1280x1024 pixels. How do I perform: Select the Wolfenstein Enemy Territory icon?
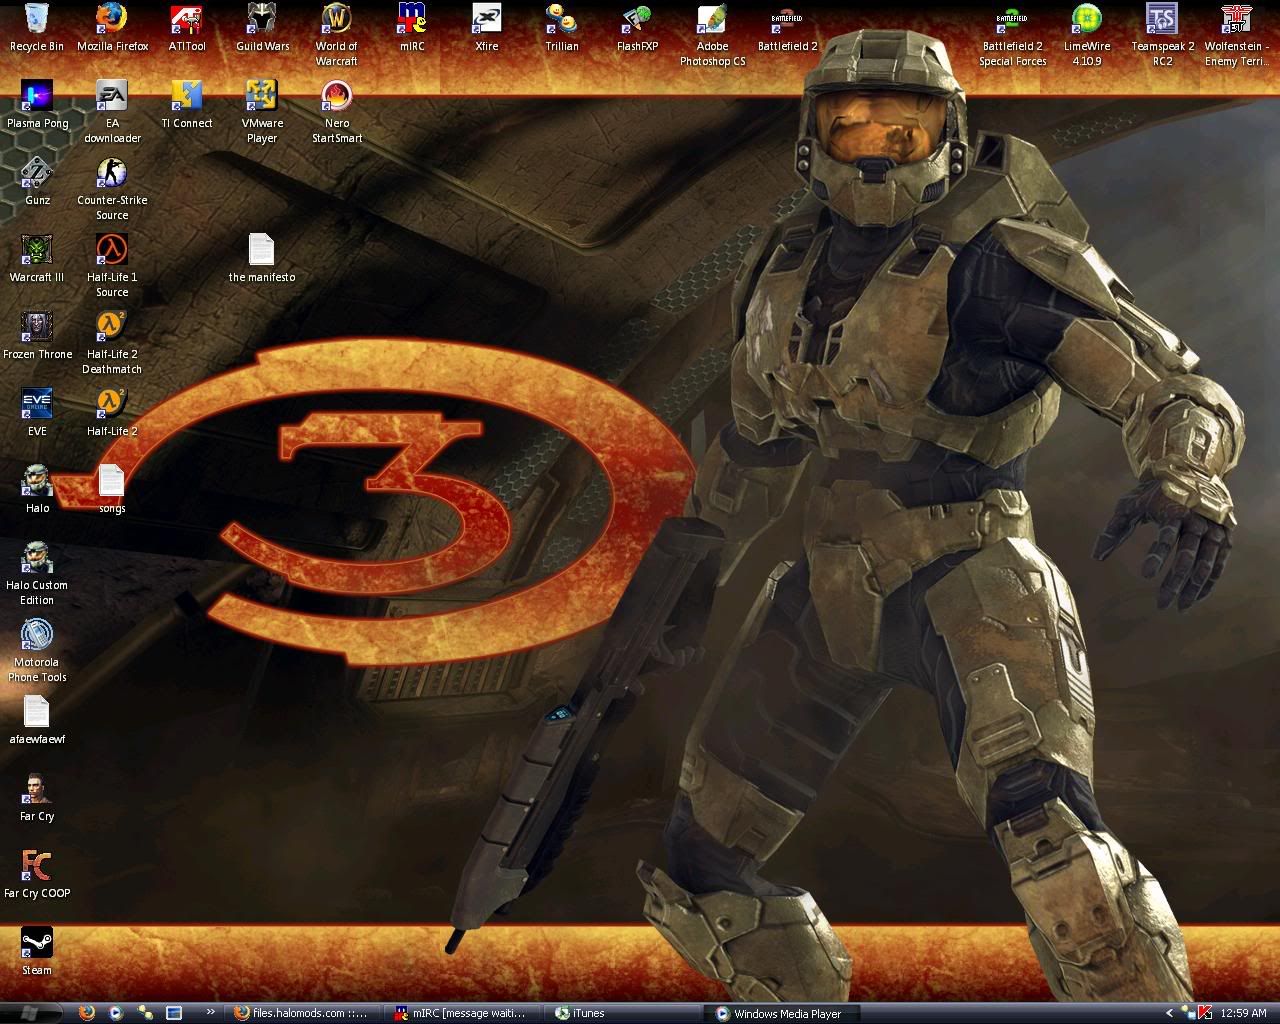pyautogui.click(x=1237, y=34)
